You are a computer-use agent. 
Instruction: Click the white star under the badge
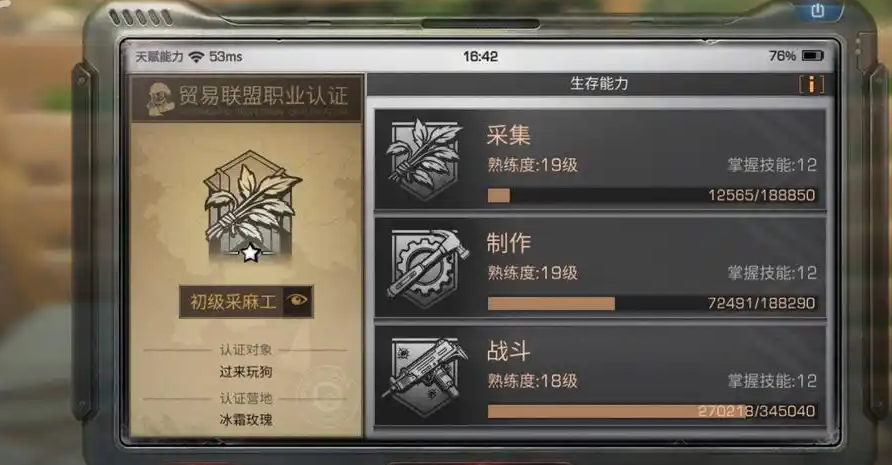pos(250,252)
